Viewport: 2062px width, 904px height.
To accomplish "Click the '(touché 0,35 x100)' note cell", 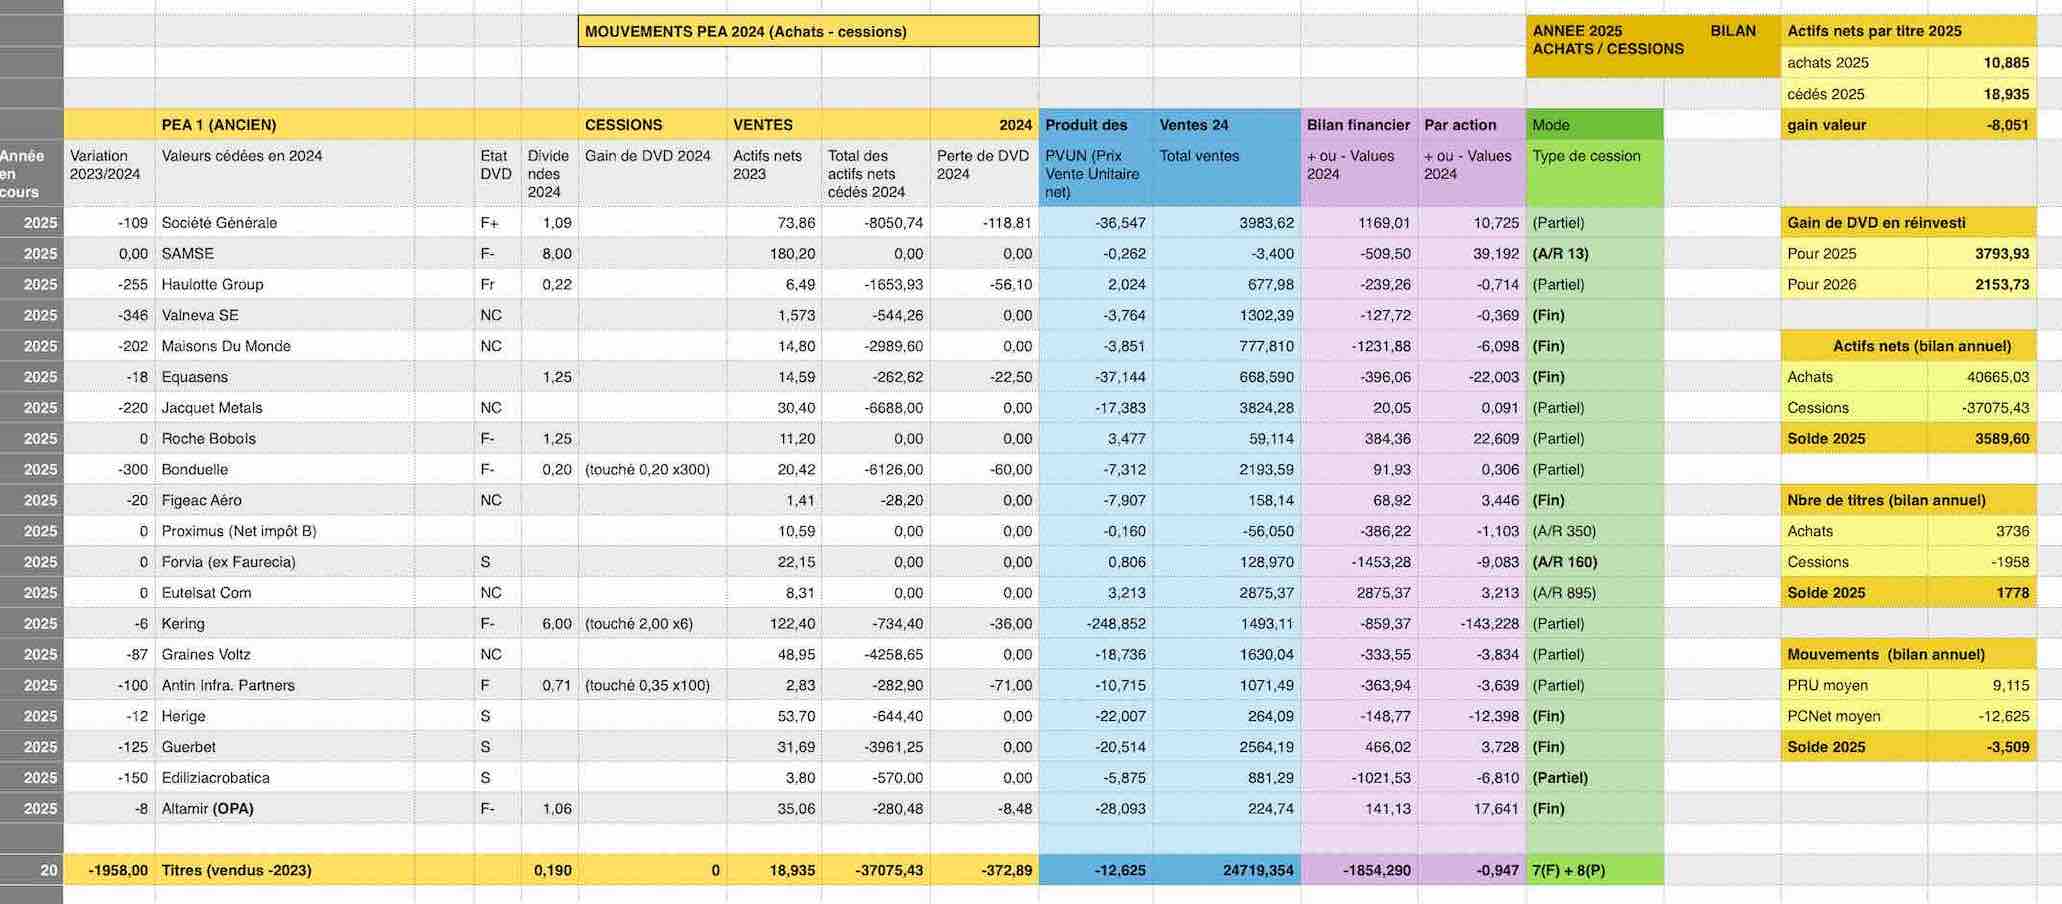I will point(652,686).
